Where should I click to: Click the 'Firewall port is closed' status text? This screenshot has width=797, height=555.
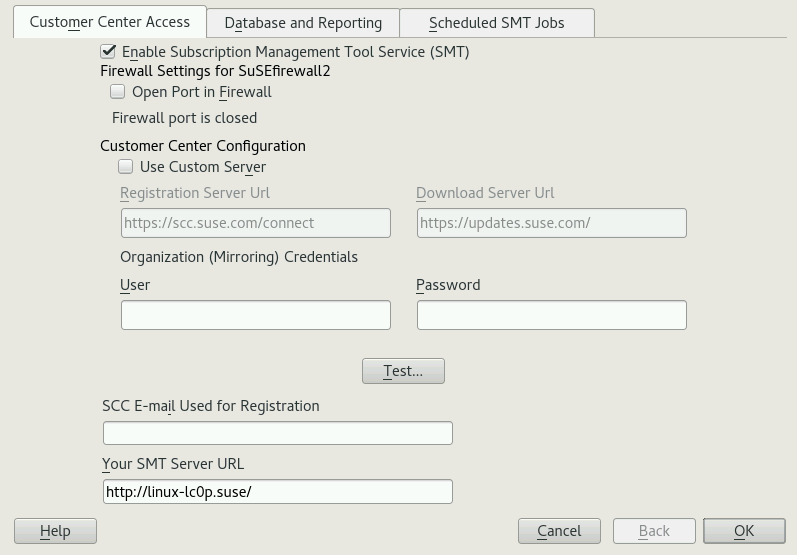[x=184, y=118]
